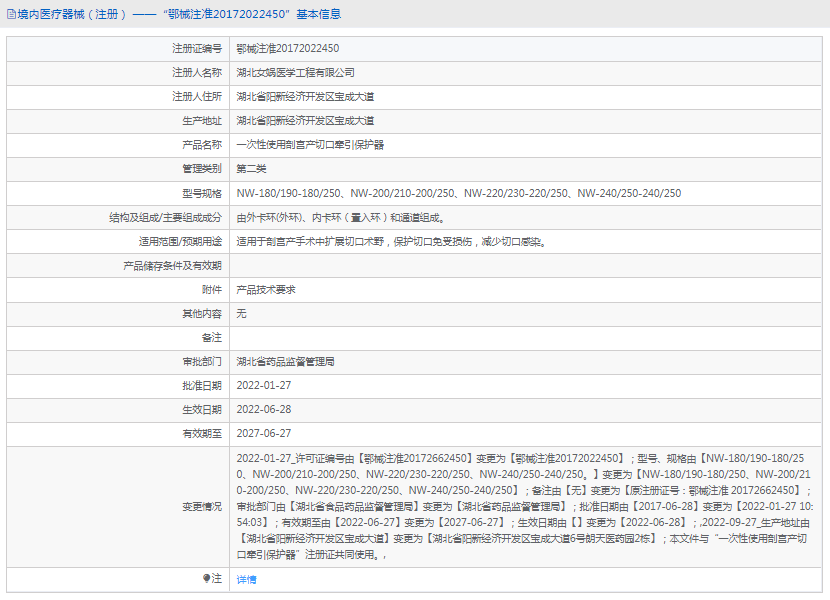The image size is (830, 600).
Task: Select the NW-180/190-180/250 model specification text
Action: tap(288, 193)
